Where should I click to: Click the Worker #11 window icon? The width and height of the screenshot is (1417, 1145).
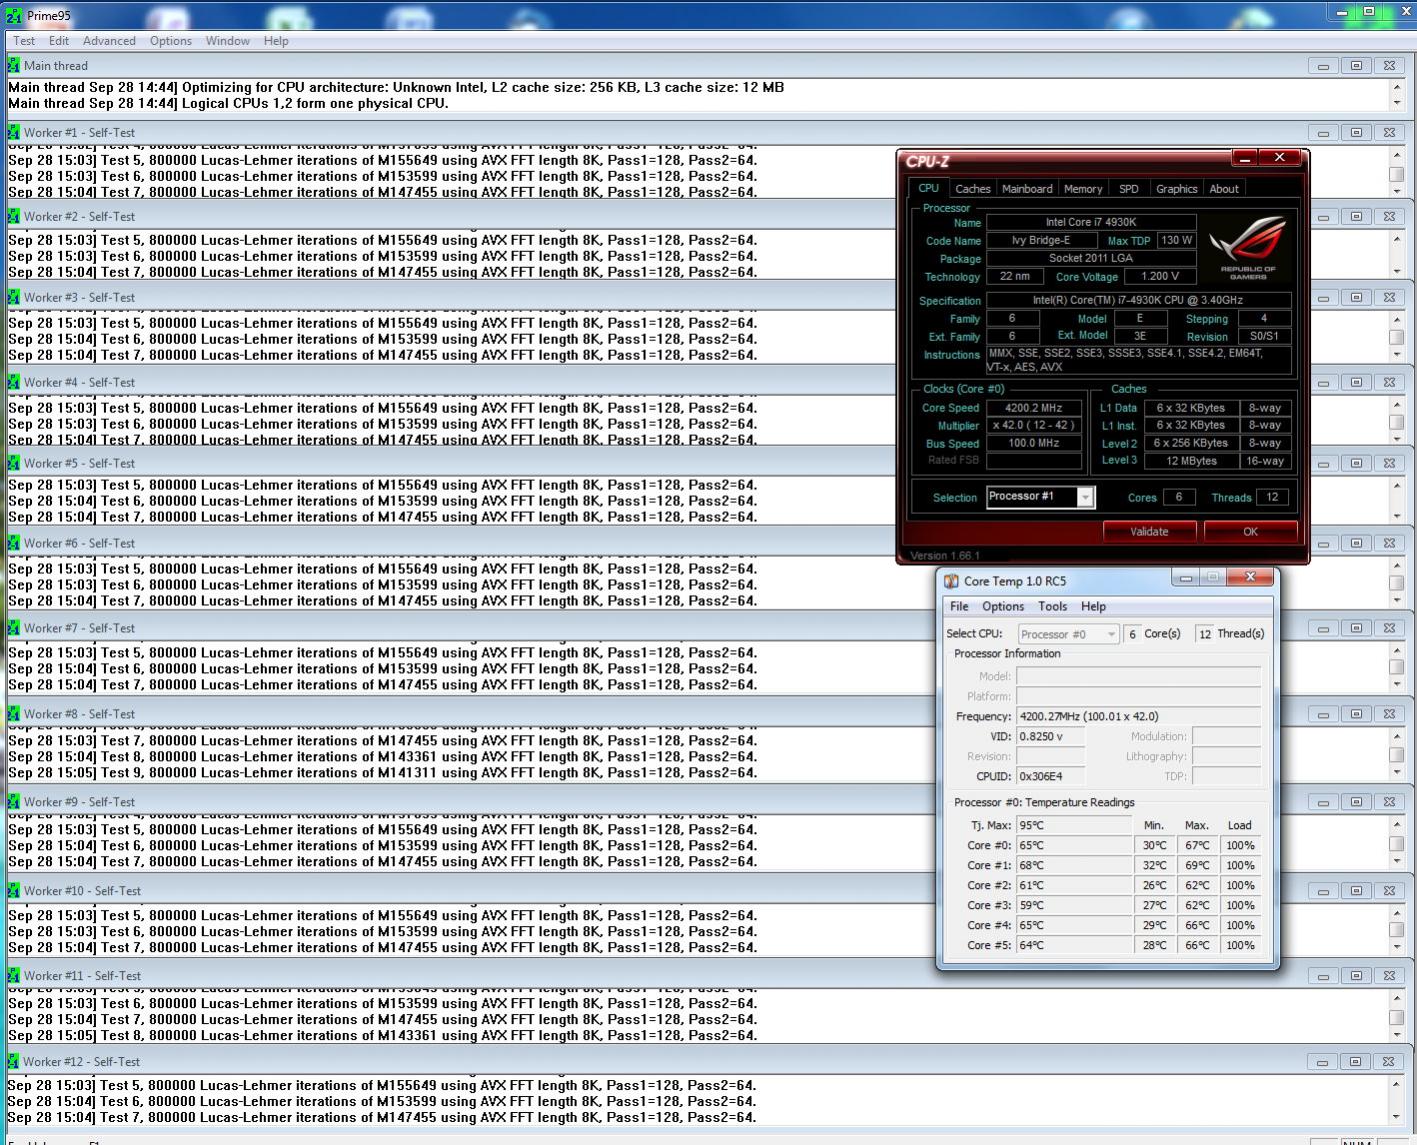tap(14, 976)
